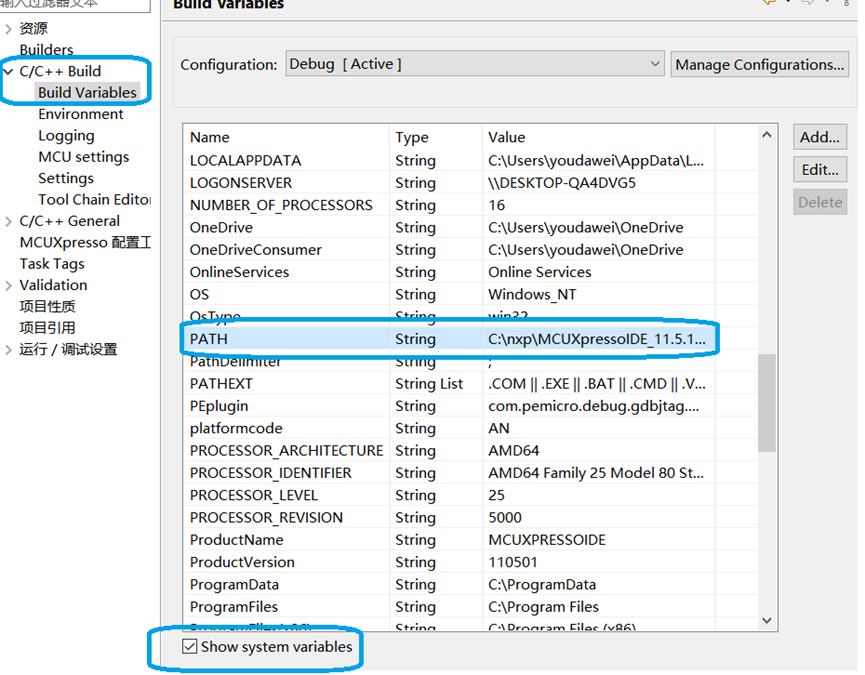Viewport: 865px width, 675px height.
Task: Click the forward navigation arrow icon
Action: 805,4
